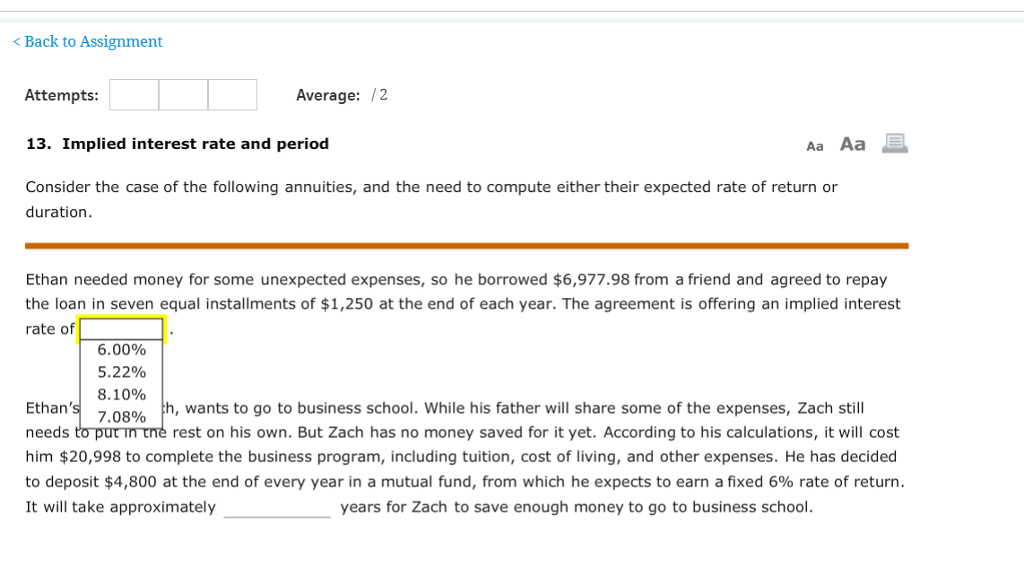Click the first Attempts box

click(135, 95)
